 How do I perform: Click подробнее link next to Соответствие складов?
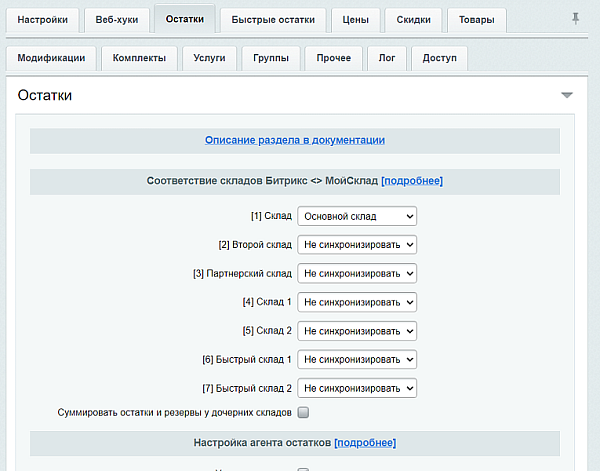tap(411, 181)
